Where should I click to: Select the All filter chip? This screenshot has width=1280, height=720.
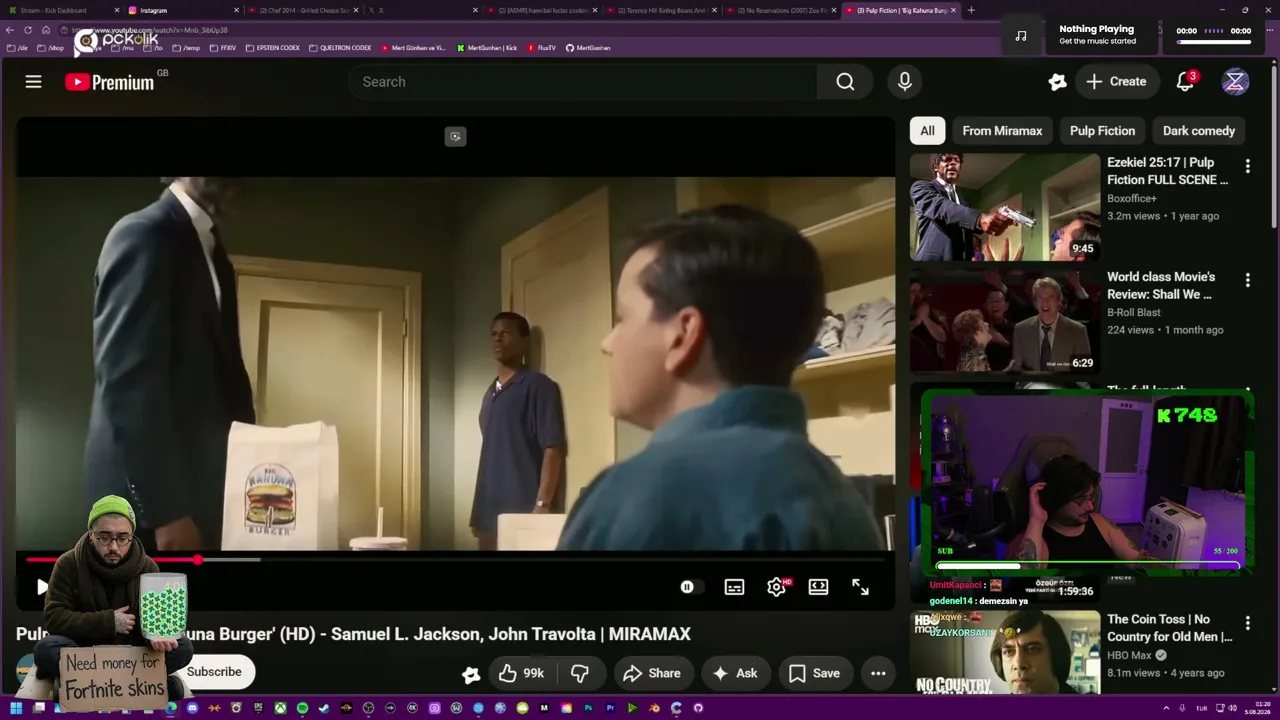pyautogui.click(x=927, y=131)
